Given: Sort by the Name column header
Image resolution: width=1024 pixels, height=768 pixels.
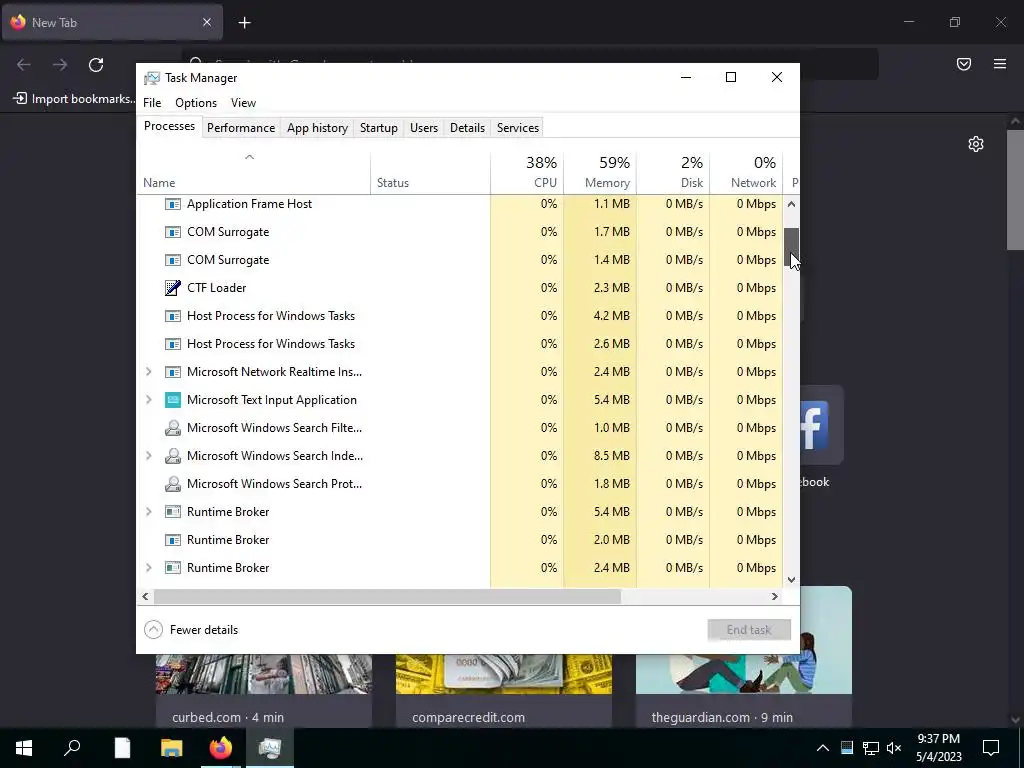Looking at the screenshot, I should click(253, 172).
